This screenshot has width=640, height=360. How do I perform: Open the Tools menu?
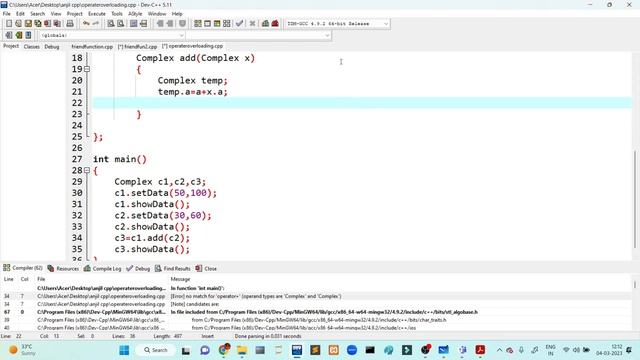pos(117,13)
